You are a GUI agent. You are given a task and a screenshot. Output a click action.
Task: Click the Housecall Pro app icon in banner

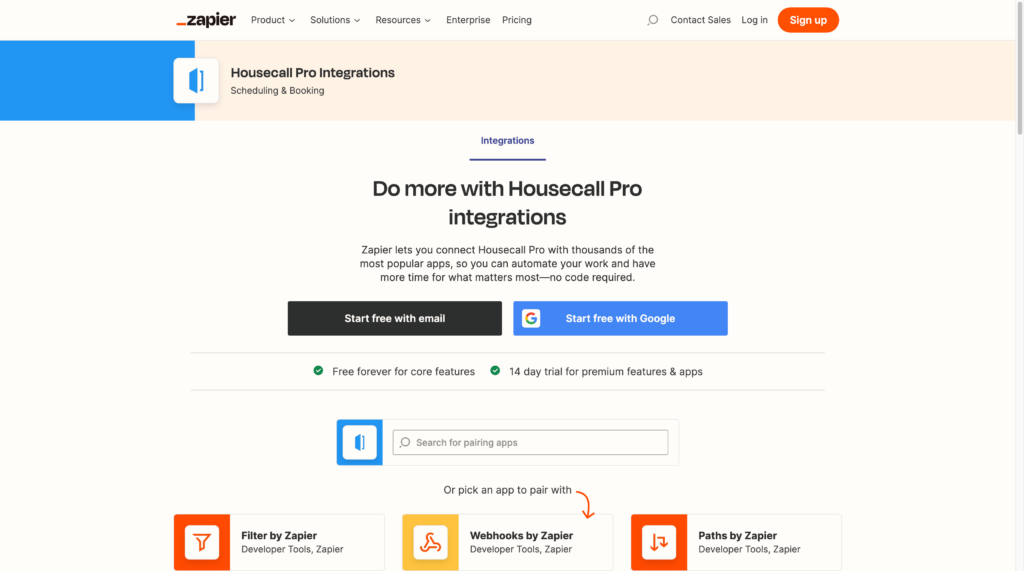[x=196, y=81]
